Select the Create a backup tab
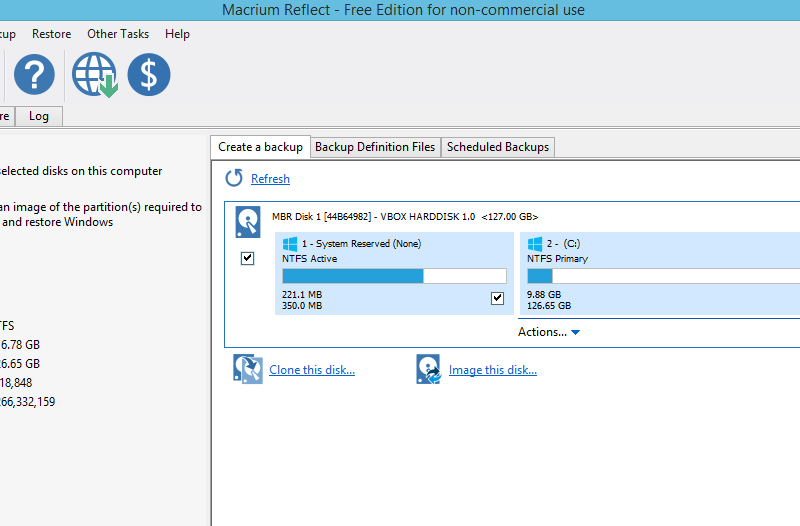This screenshot has height=526, width=800. pyautogui.click(x=260, y=147)
